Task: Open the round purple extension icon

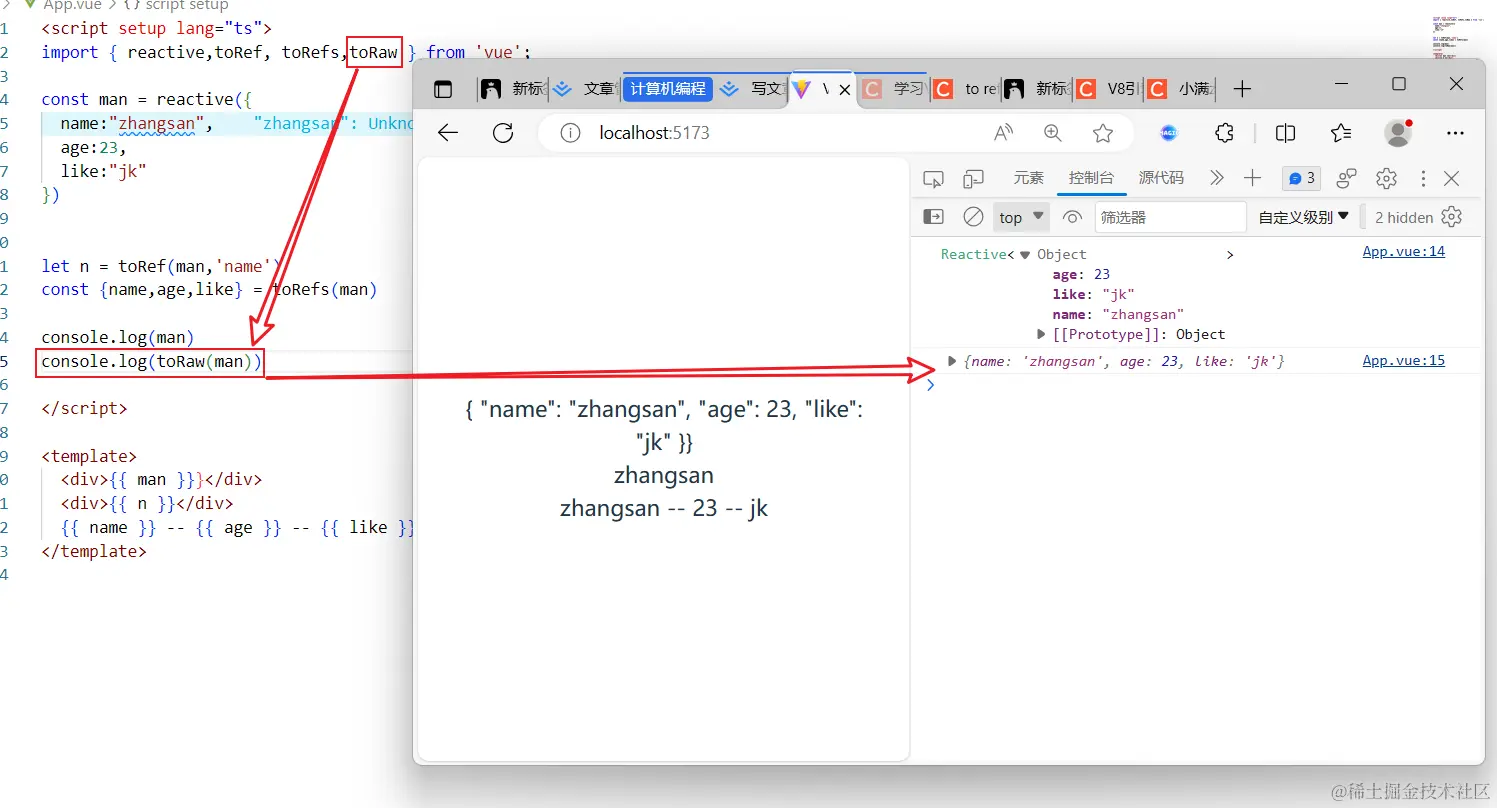Action: coord(1168,133)
